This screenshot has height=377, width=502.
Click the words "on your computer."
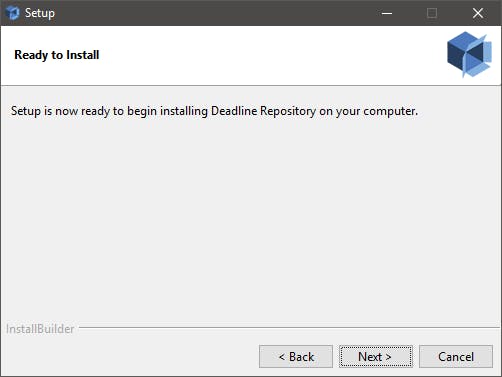point(368,111)
